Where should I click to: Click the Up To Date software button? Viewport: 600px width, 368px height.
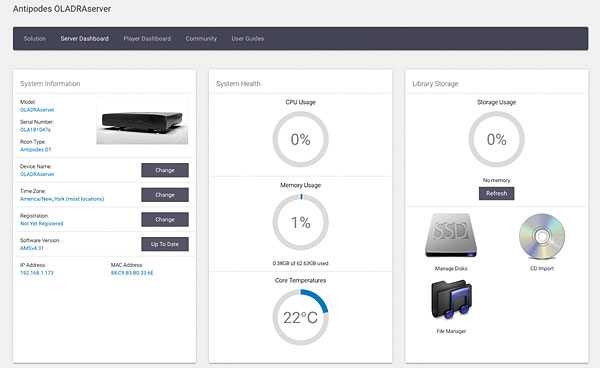pyautogui.click(x=165, y=244)
